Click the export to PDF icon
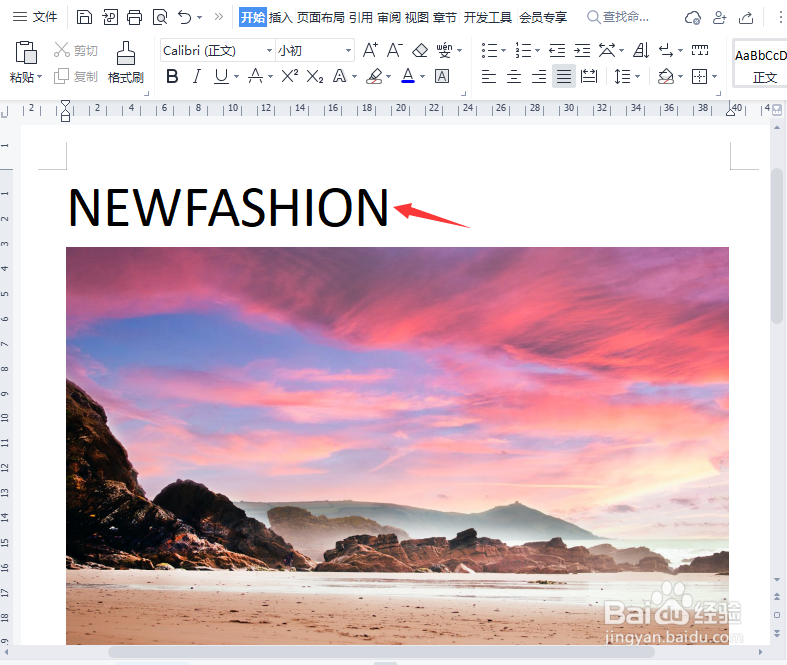The image size is (787, 665). click(109, 18)
